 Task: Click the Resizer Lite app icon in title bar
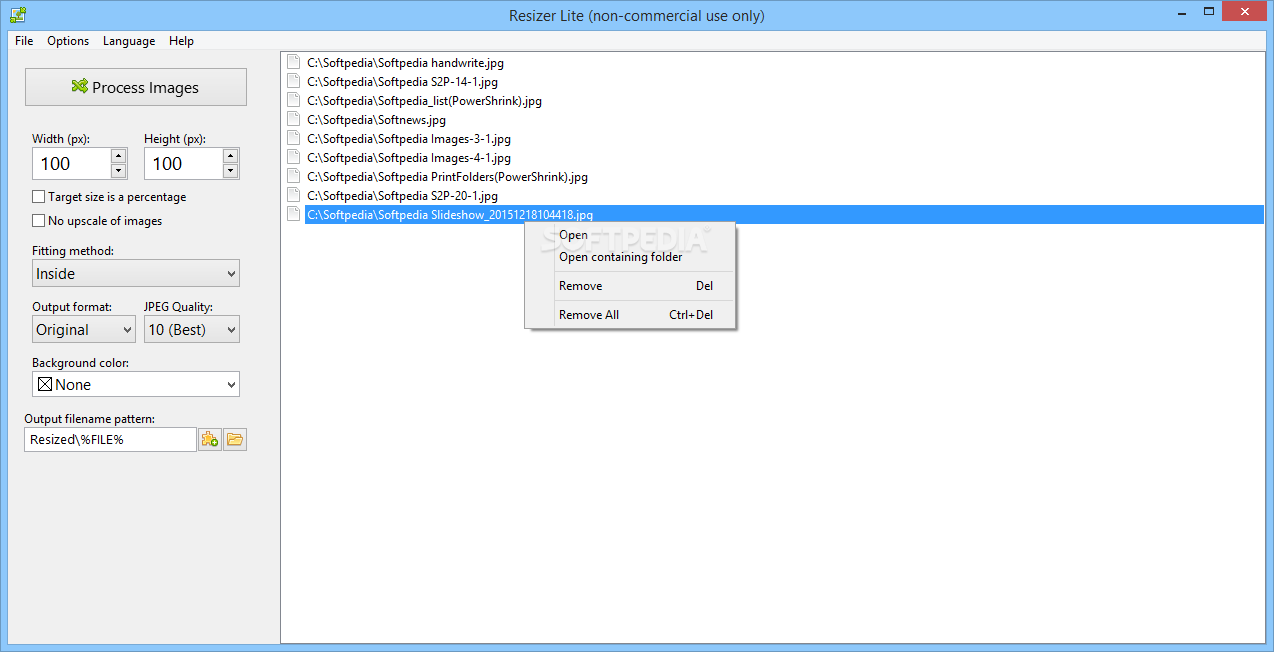point(17,14)
